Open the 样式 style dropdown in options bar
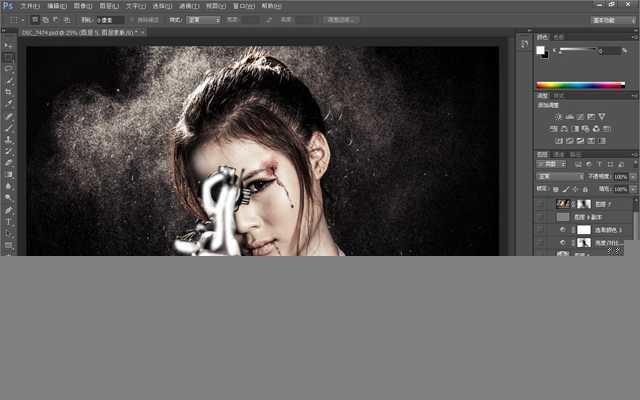640x400 pixels. pyautogui.click(x=203, y=20)
